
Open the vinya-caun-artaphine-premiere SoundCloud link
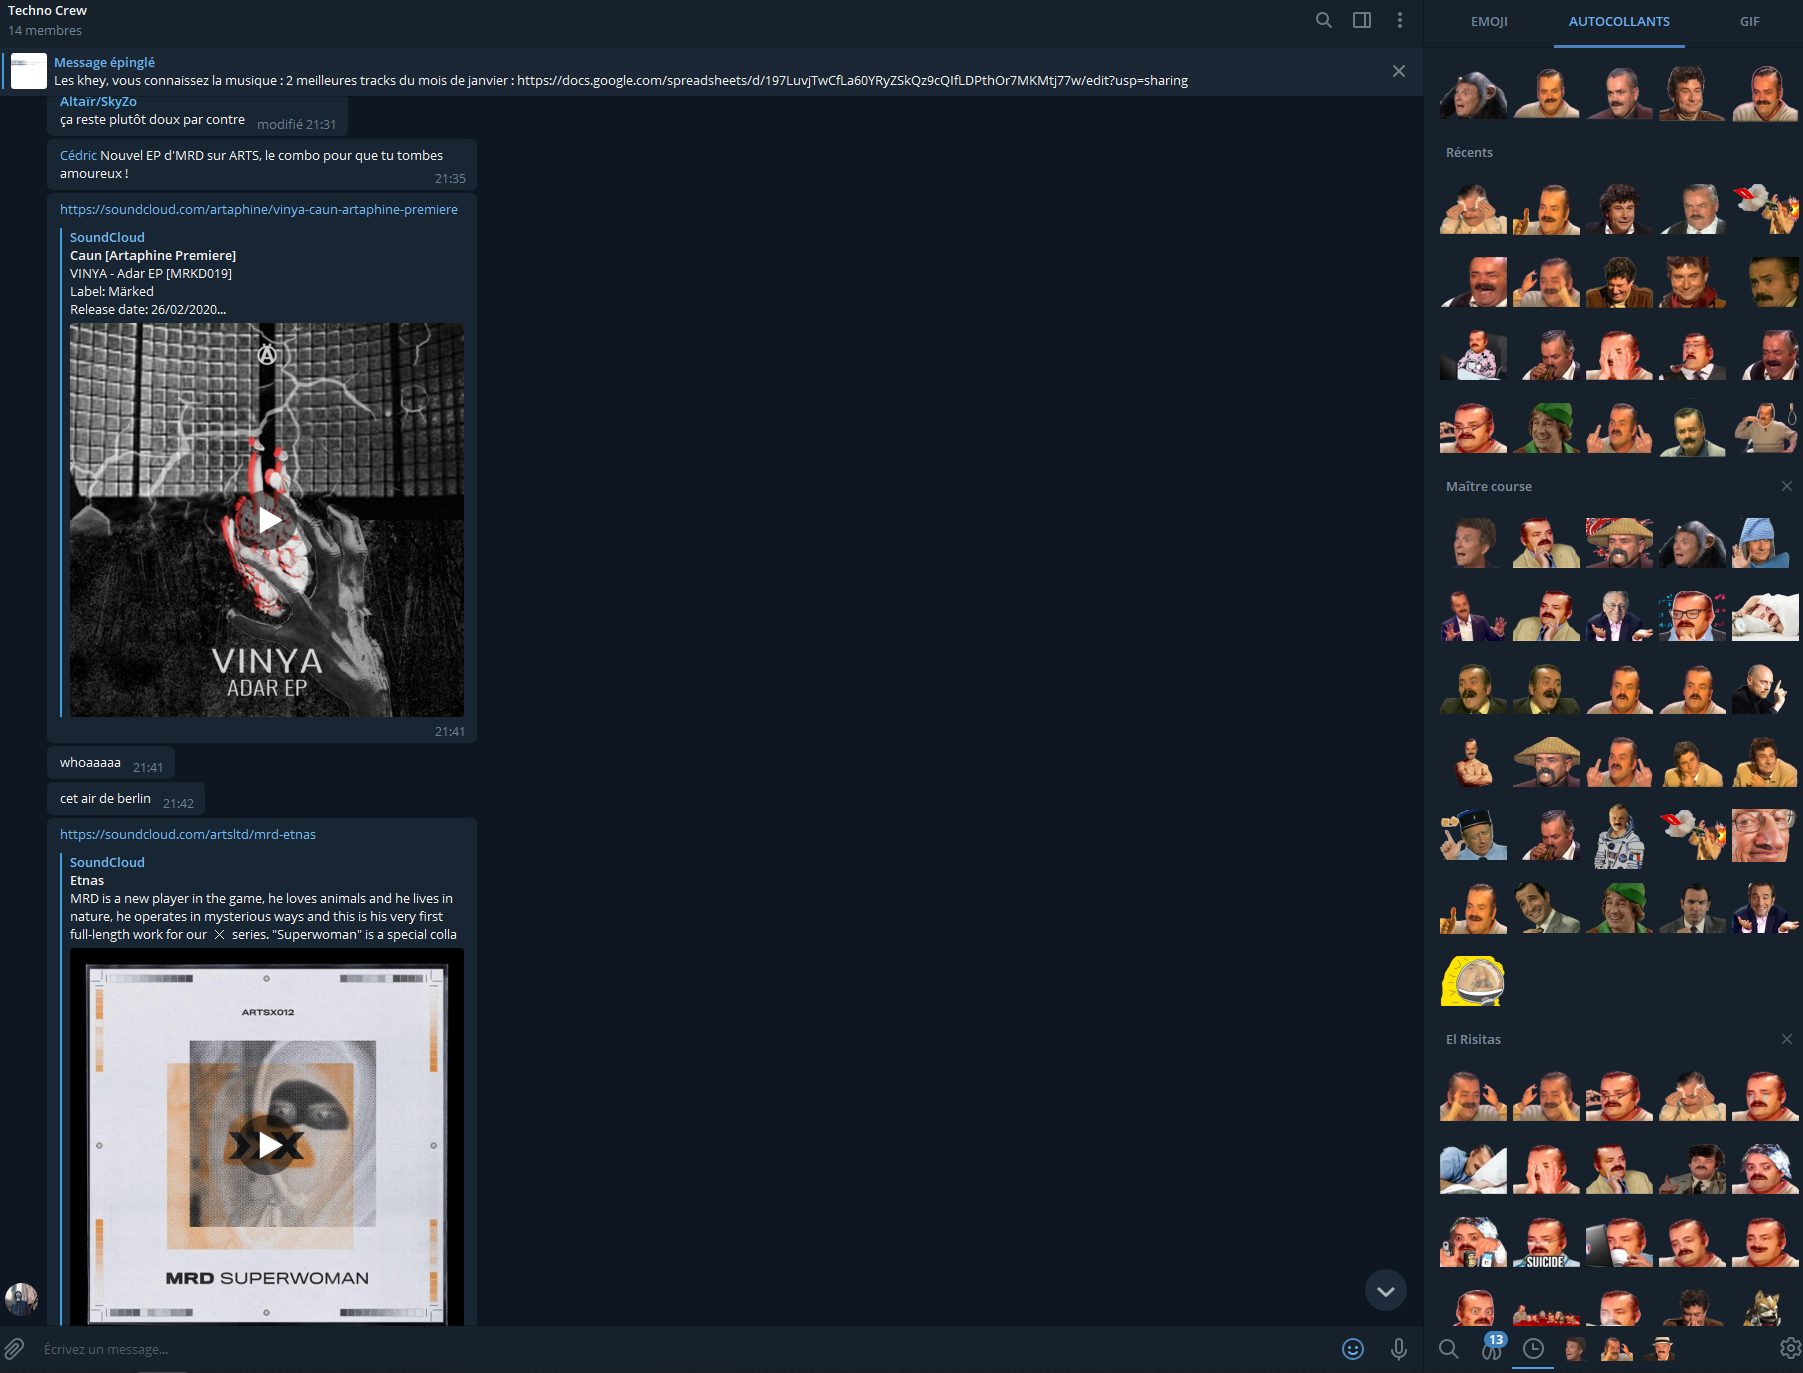pos(259,209)
